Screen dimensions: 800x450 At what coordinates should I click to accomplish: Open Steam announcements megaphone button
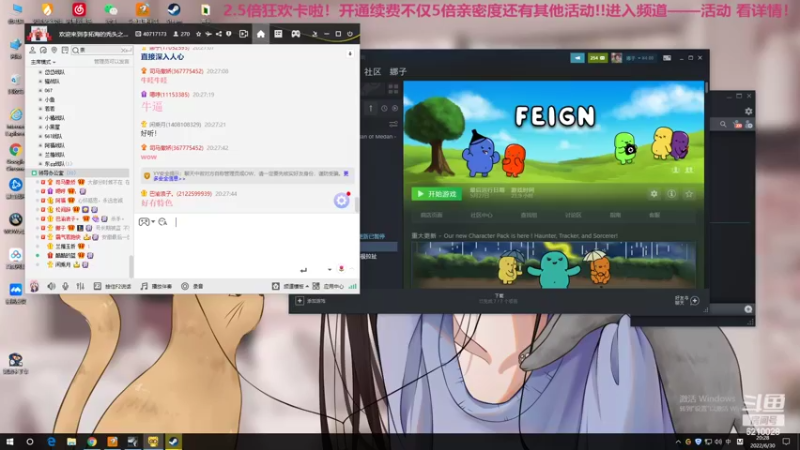577,58
